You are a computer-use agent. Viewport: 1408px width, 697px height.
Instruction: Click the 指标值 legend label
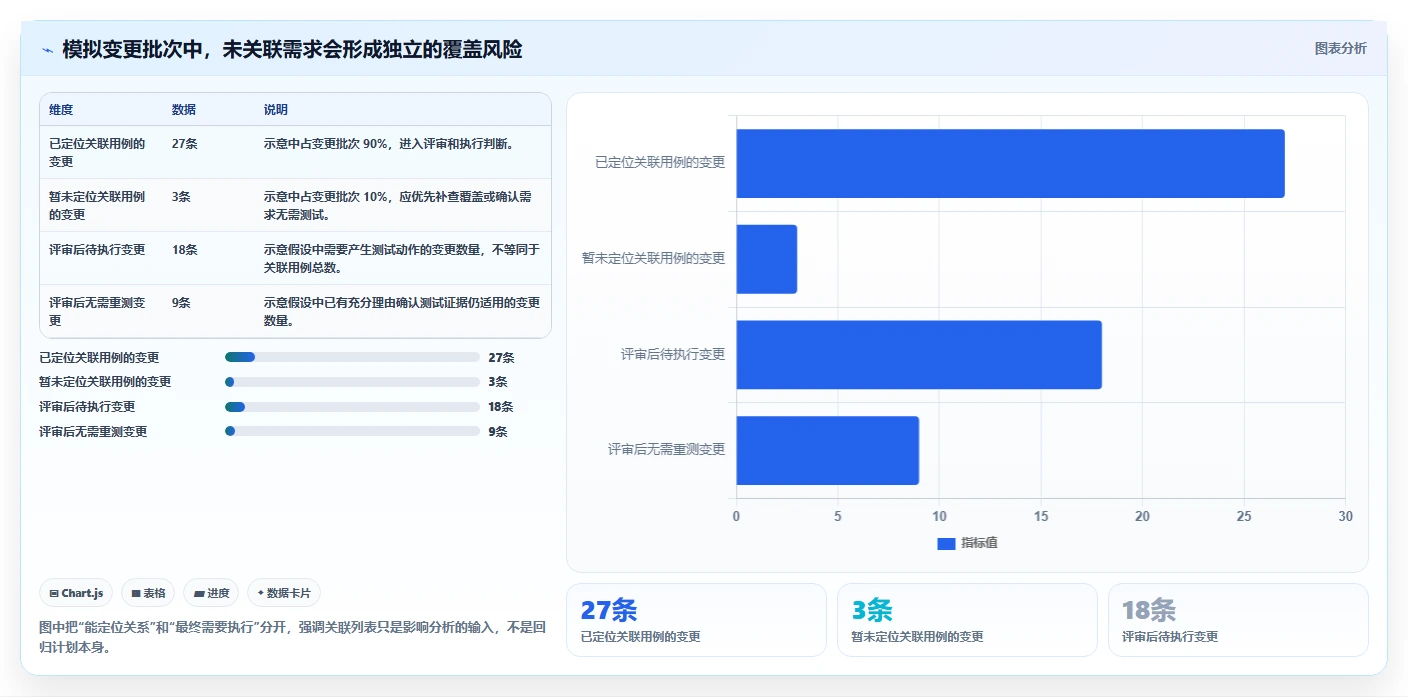pos(979,543)
